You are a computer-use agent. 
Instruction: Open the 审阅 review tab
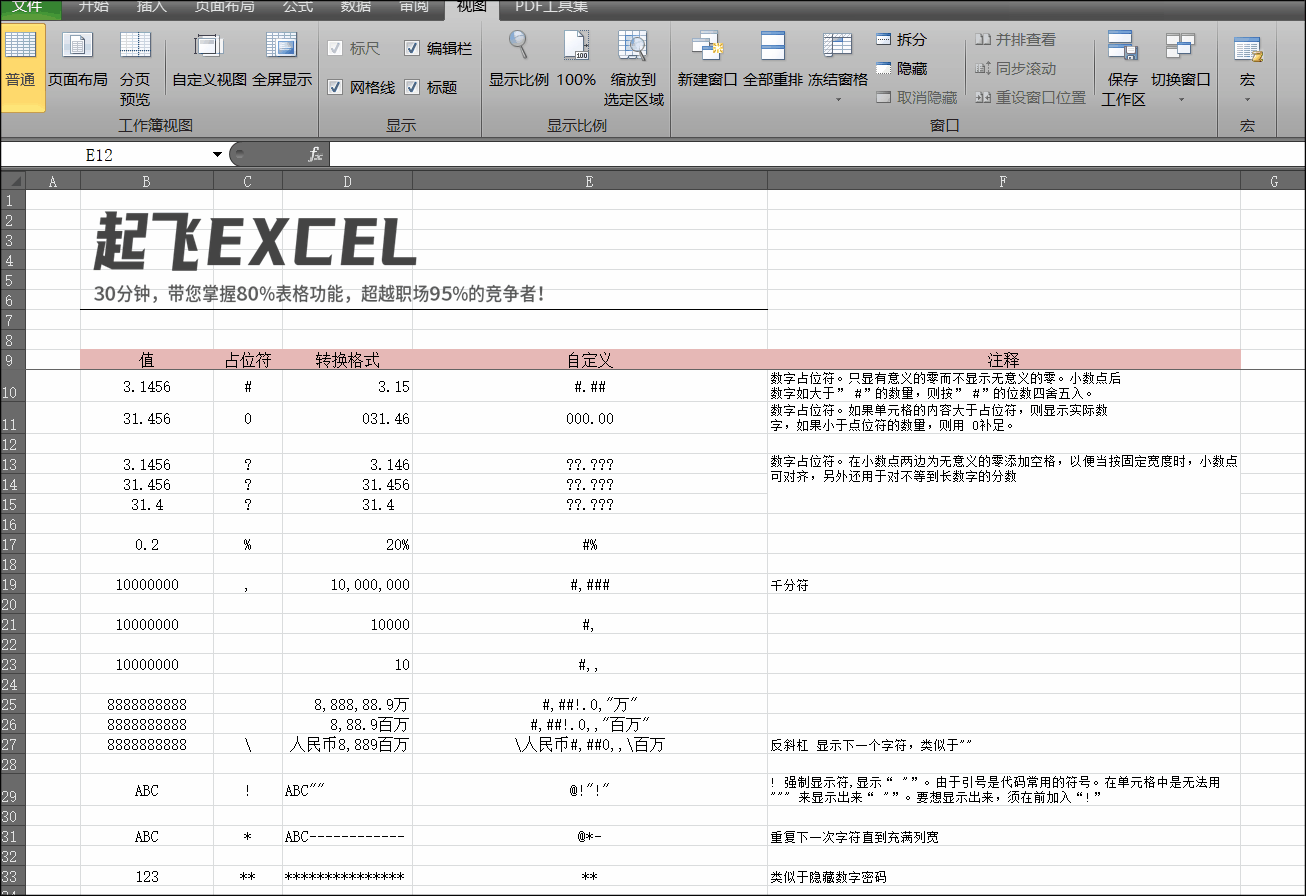[x=414, y=7]
